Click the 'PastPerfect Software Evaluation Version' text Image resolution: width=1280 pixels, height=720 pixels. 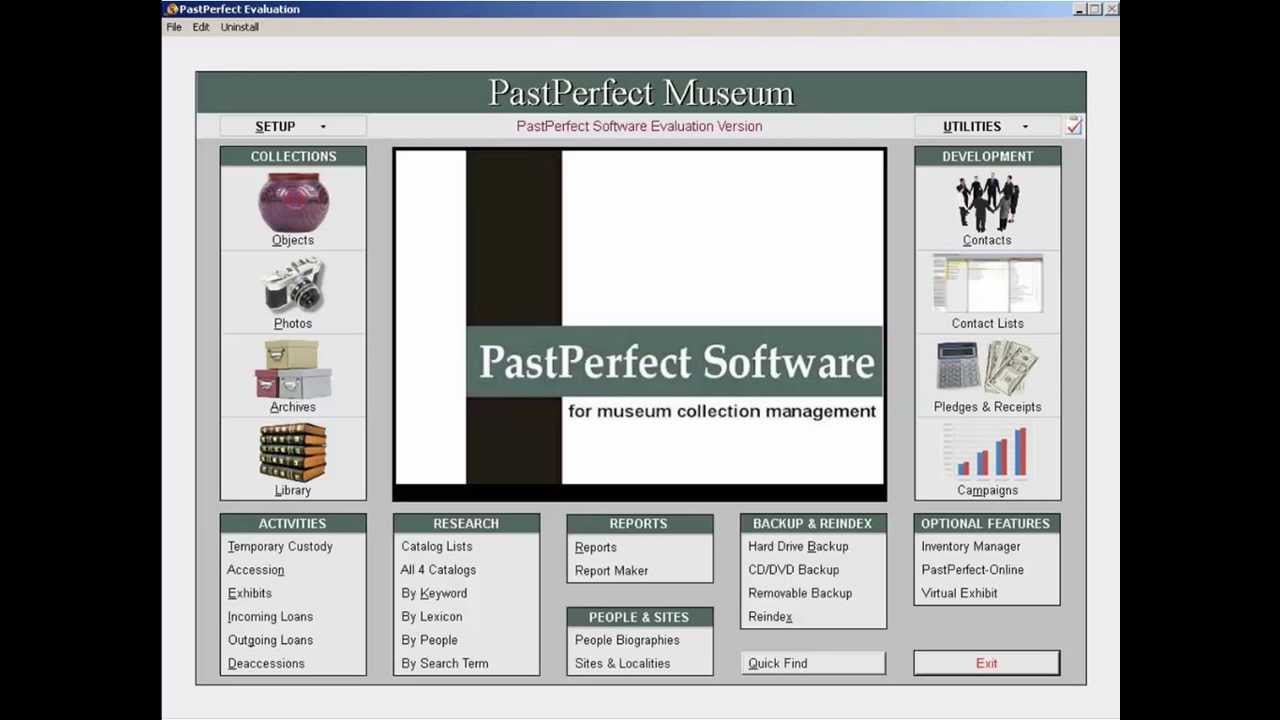point(639,126)
